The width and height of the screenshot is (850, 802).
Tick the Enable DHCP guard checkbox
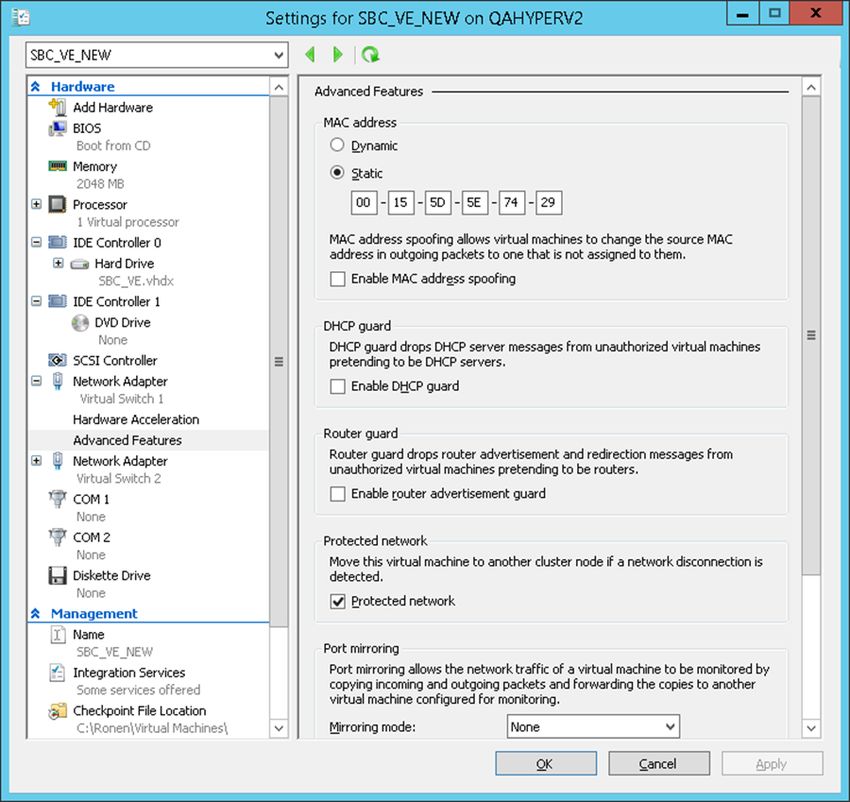tap(338, 386)
